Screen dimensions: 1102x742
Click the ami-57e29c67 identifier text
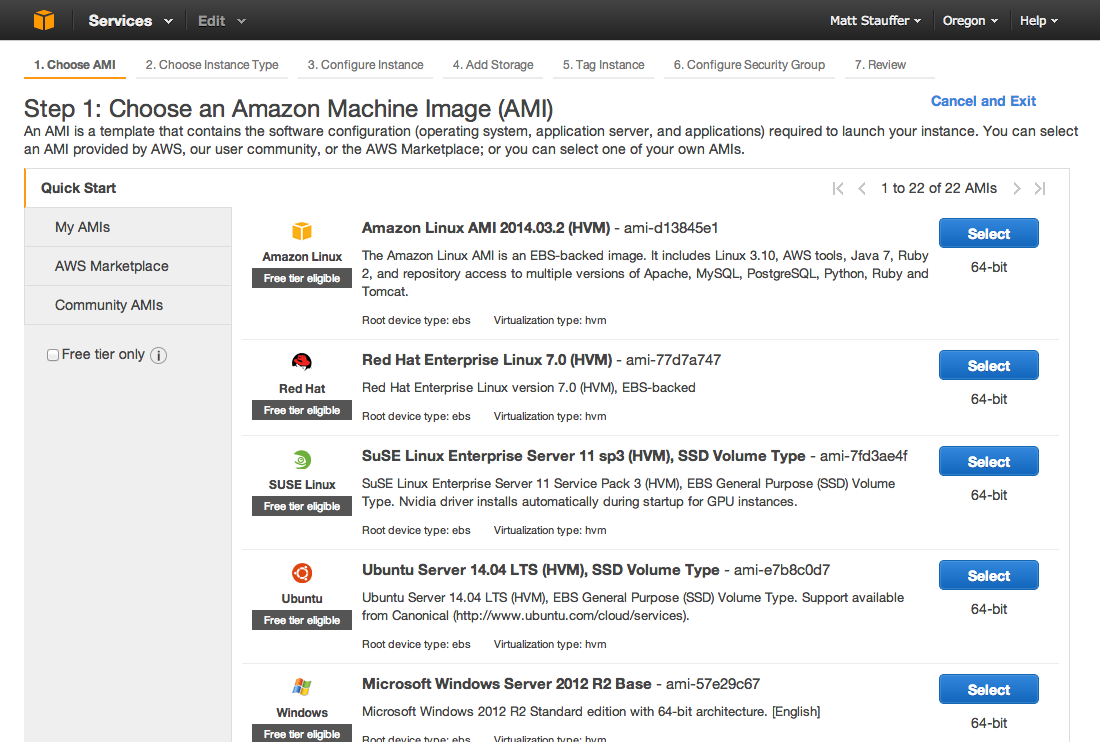pyautogui.click(x=713, y=684)
